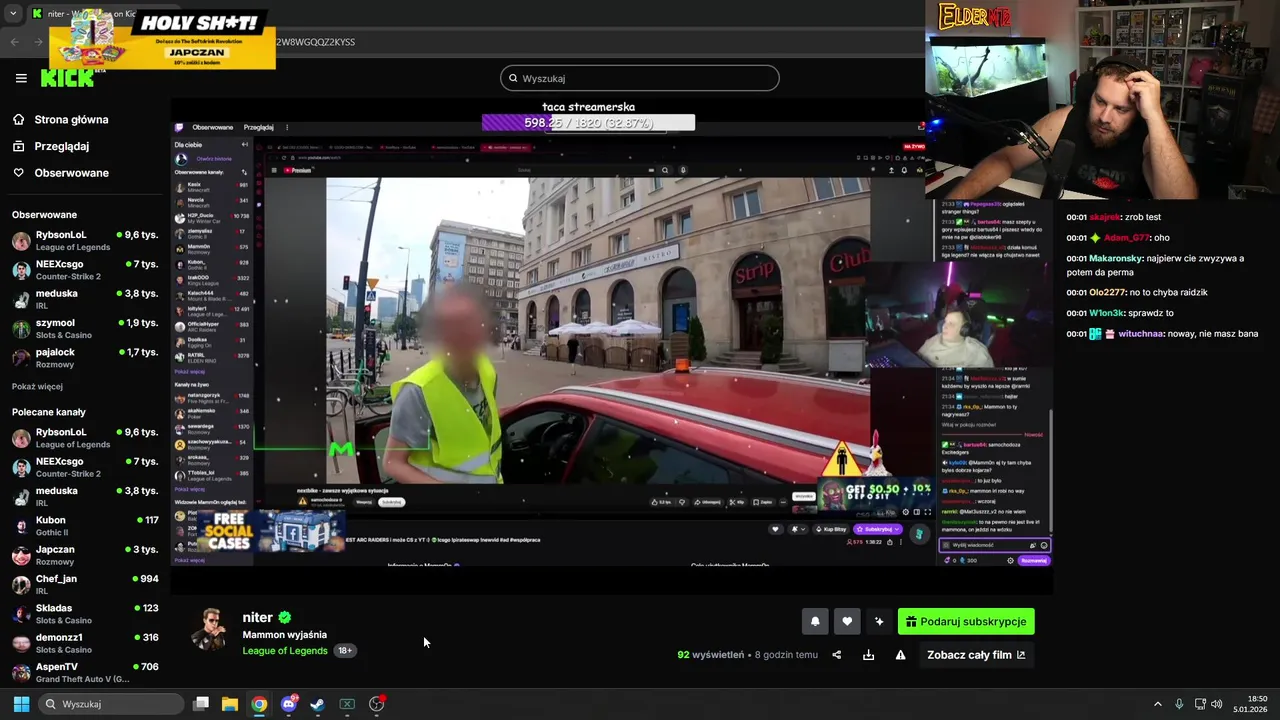The image size is (1280, 720).
Task: Click the Mammon wyjaśnia clip title
Action: [285, 635]
